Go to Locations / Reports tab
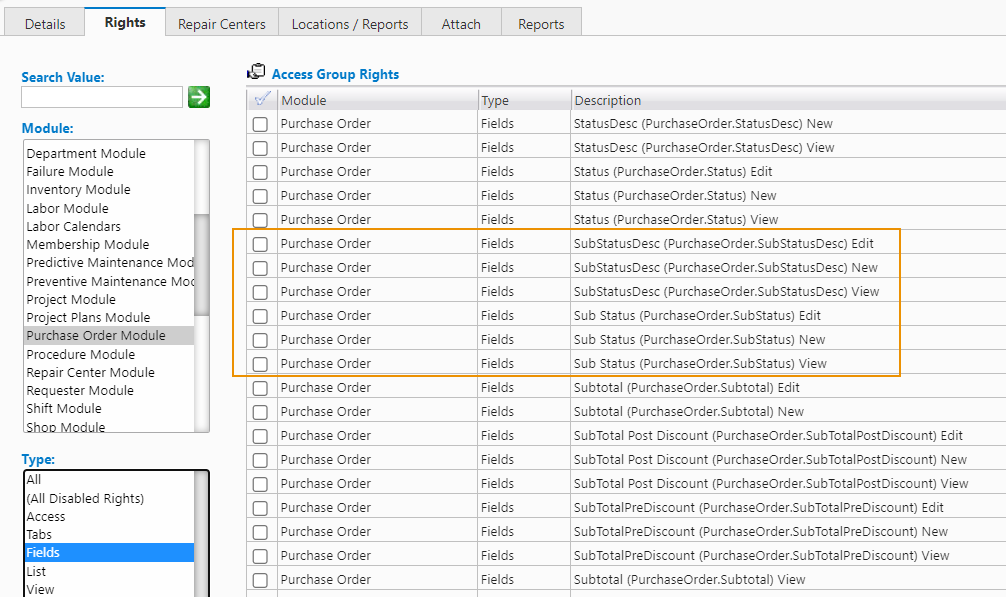Screen dimensions: 1006x597 pos(350,24)
